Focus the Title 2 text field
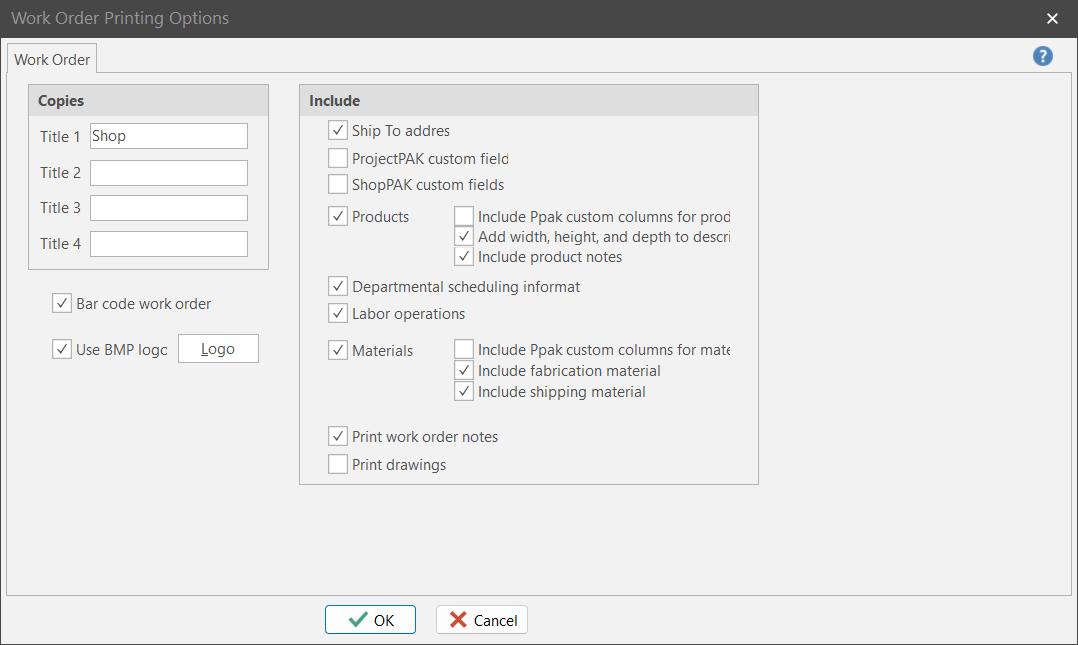This screenshot has width=1078, height=645. pos(168,173)
